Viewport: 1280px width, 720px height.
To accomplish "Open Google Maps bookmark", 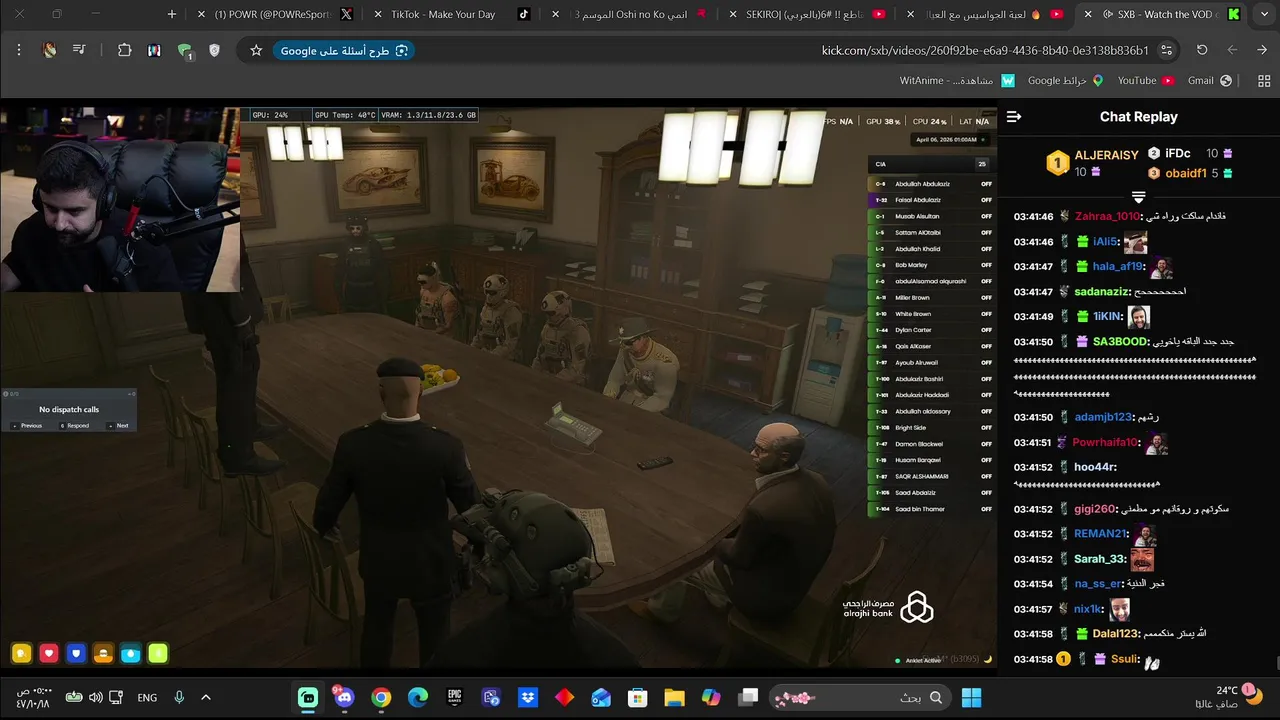I will 1064,81.
